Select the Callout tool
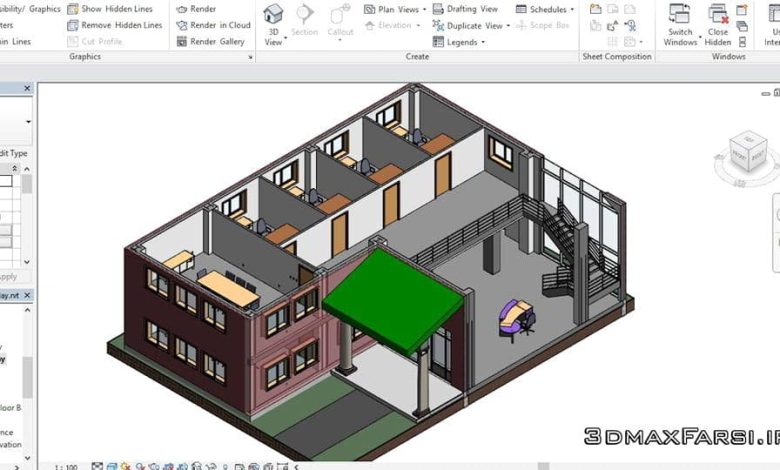The height and width of the screenshot is (470, 780). click(x=340, y=20)
